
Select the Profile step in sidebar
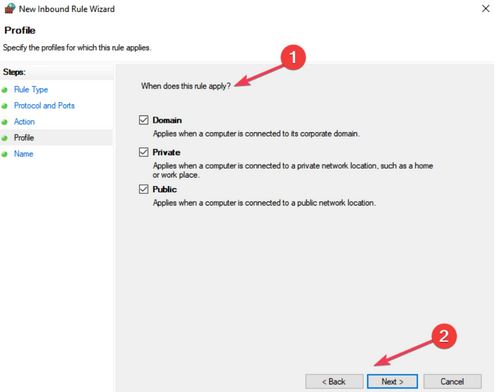[x=24, y=138]
